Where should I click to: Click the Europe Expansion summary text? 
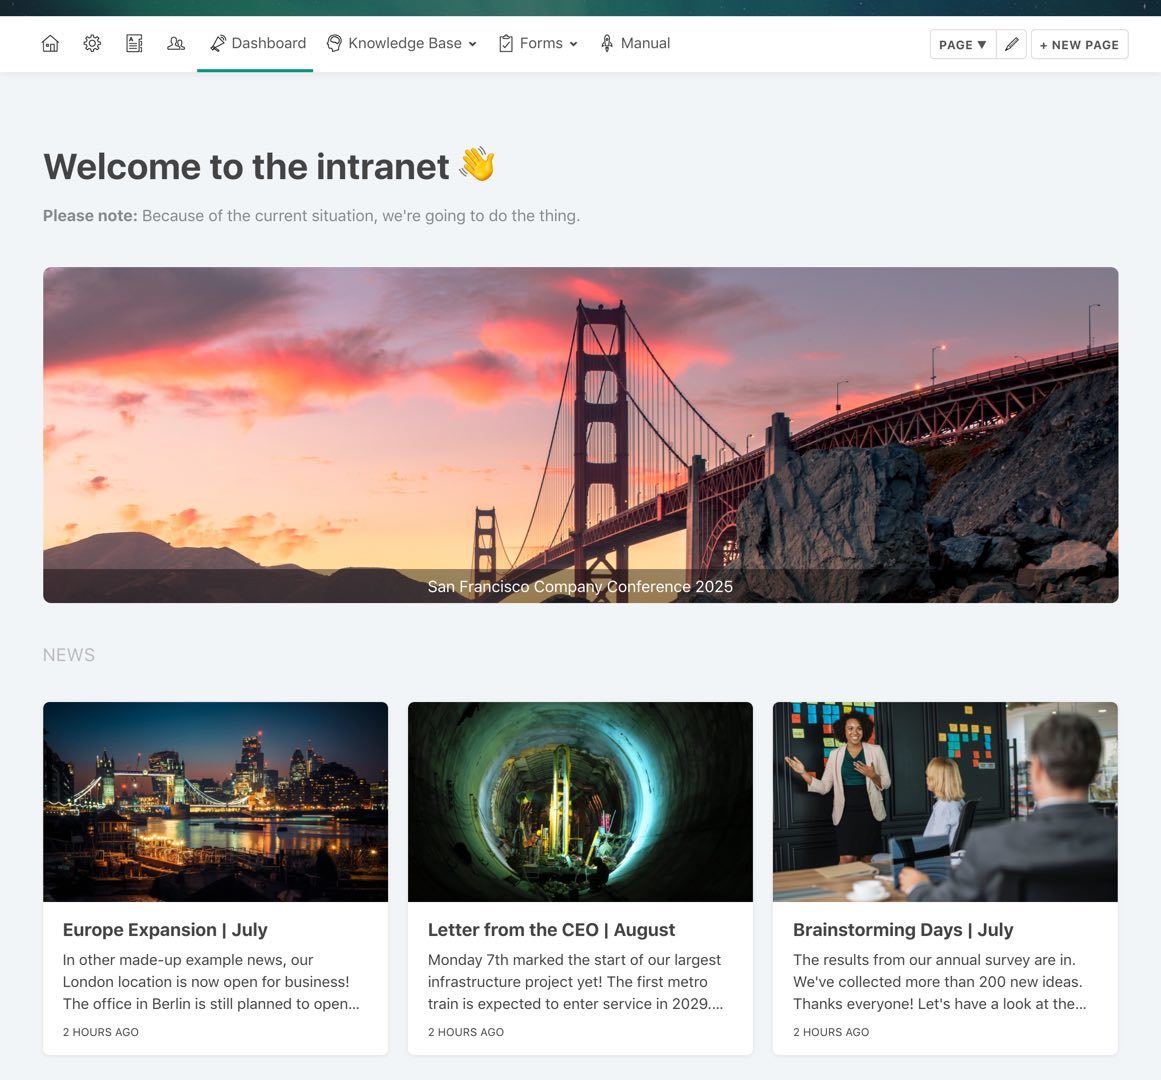point(211,982)
